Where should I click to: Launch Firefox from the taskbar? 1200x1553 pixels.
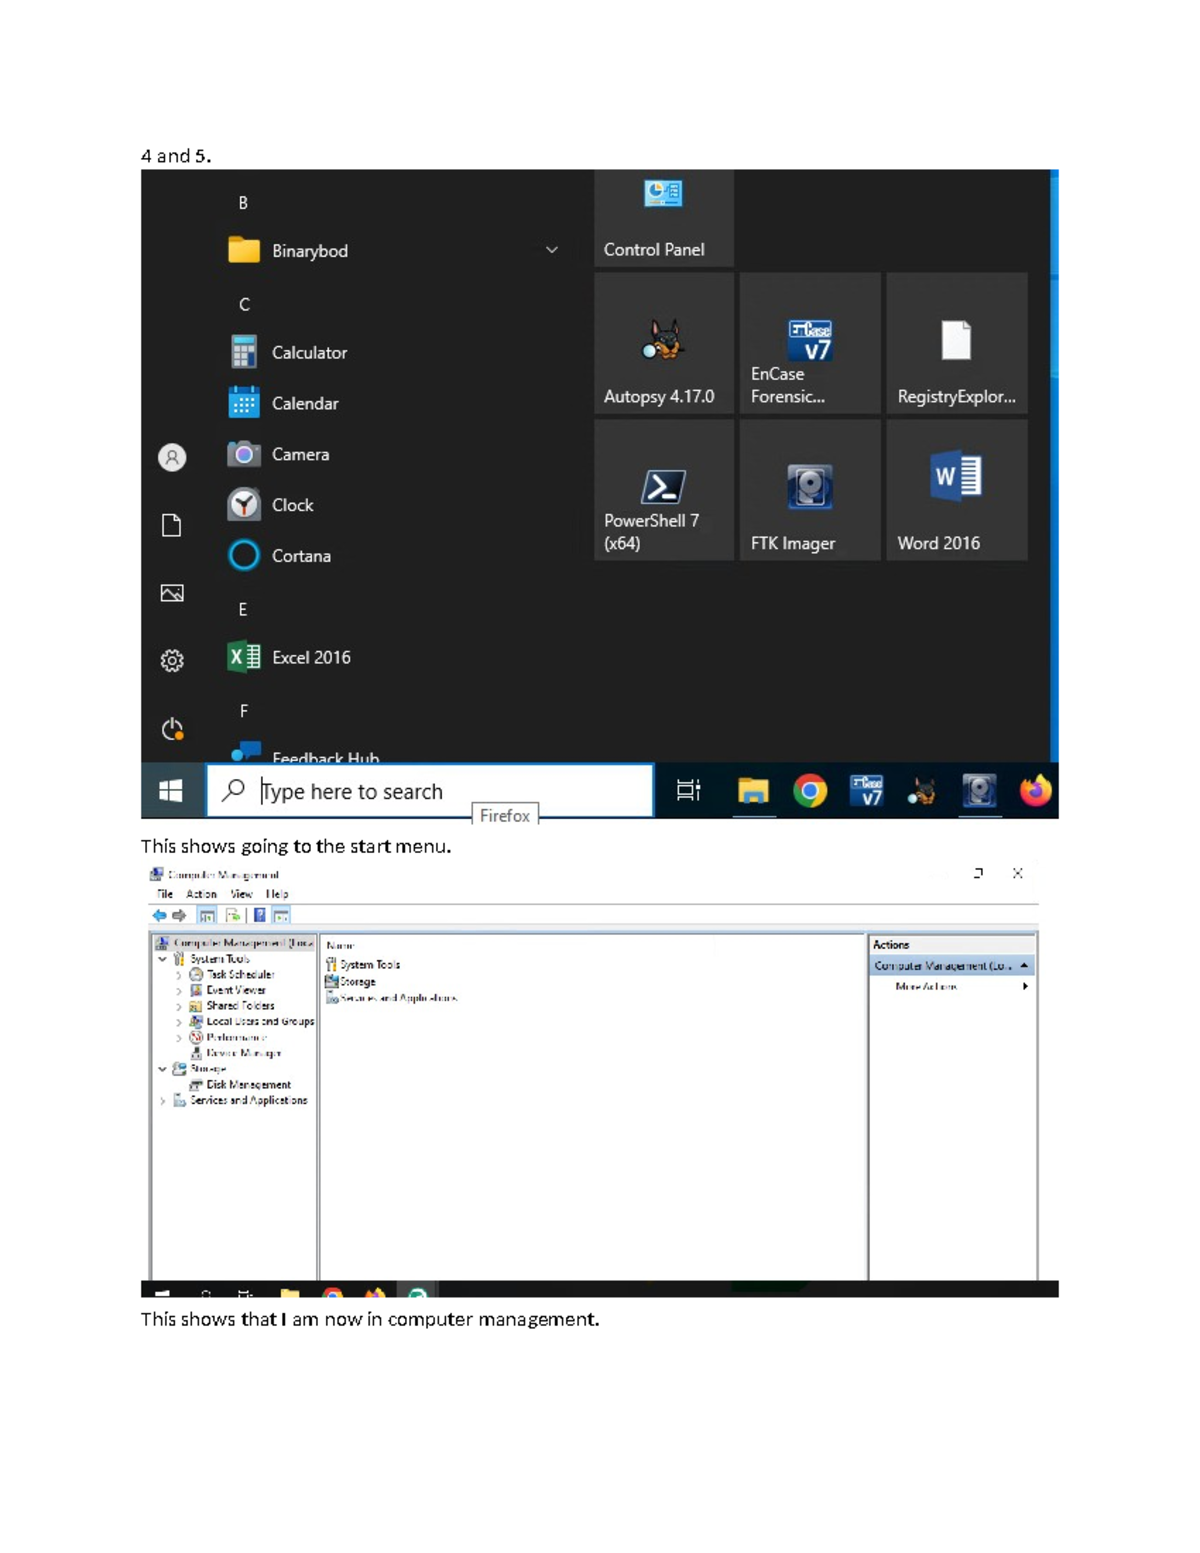click(1036, 790)
